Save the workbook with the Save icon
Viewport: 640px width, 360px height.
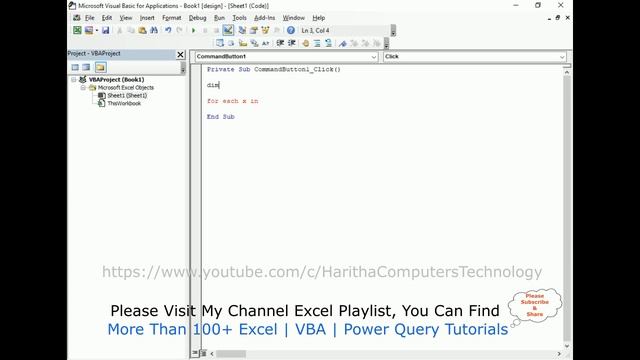click(105, 30)
